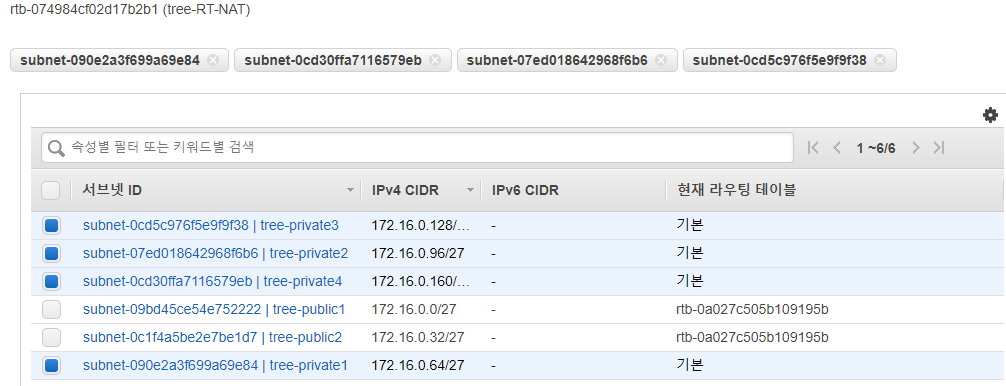Go to last page of subnet list
Image resolution: width=1006 pixels, height=386 pixels.
coord(939,148)
